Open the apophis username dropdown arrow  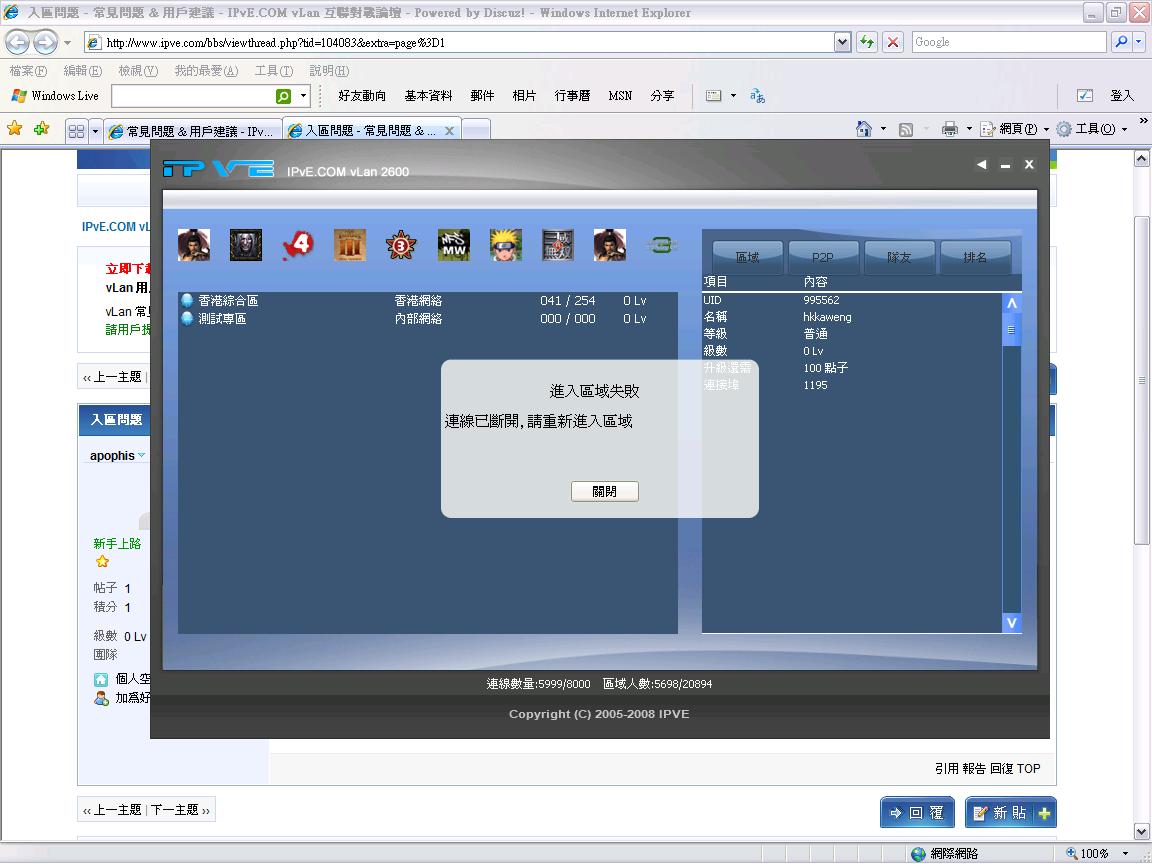point(141,456)
